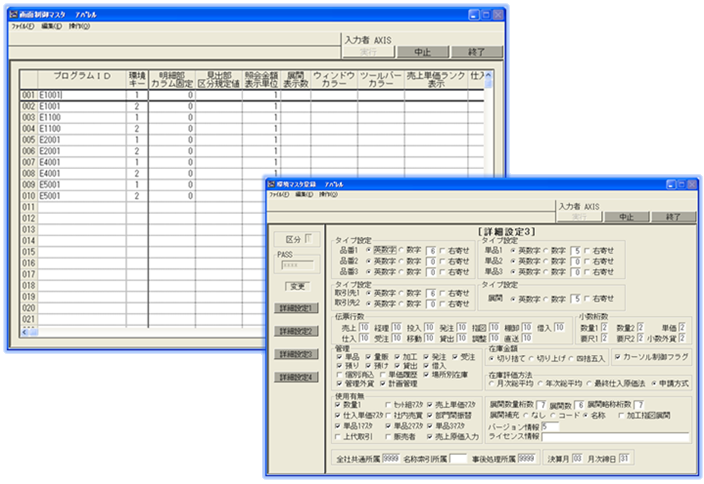704x484 pixels.
Task: Go to the 詳細設定4 page
Action: (295, 376)
